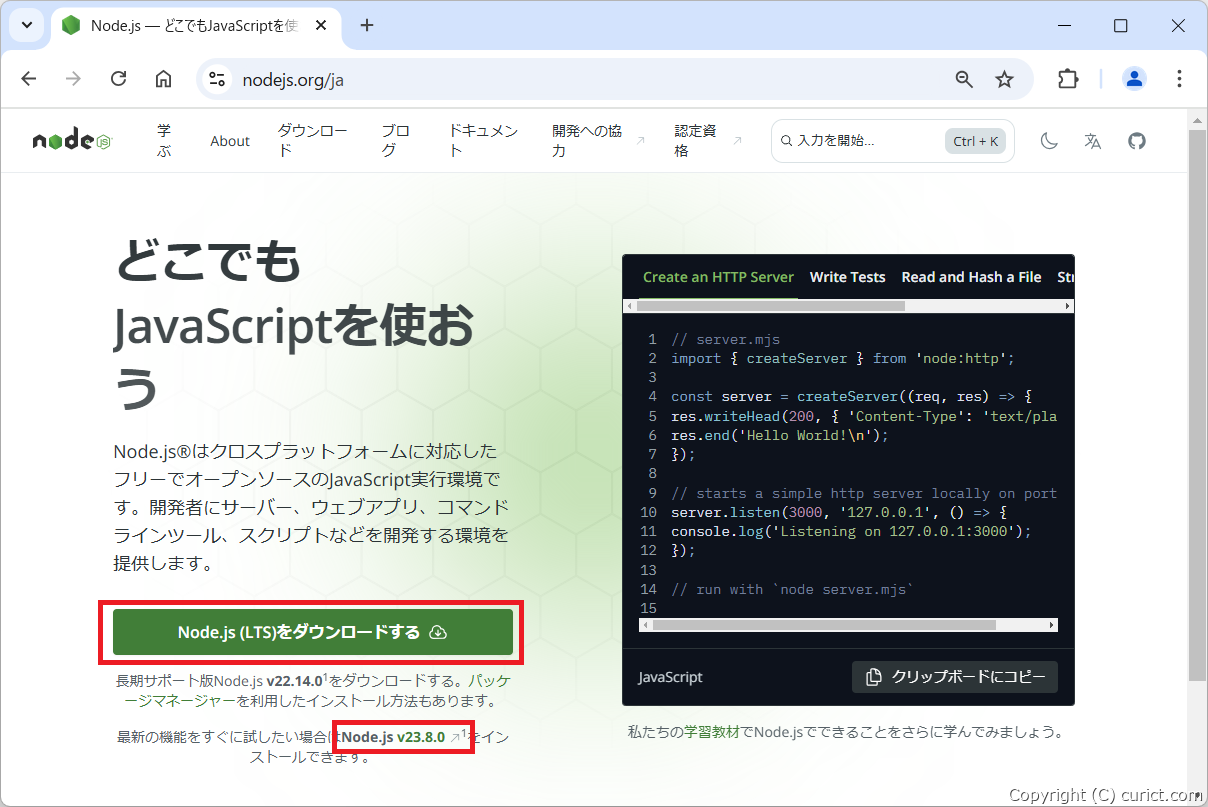The height and width of the screenshot is (807, 1208).
Task: Click the v22.14.0 version text
Action: click(x=294, y=681)
